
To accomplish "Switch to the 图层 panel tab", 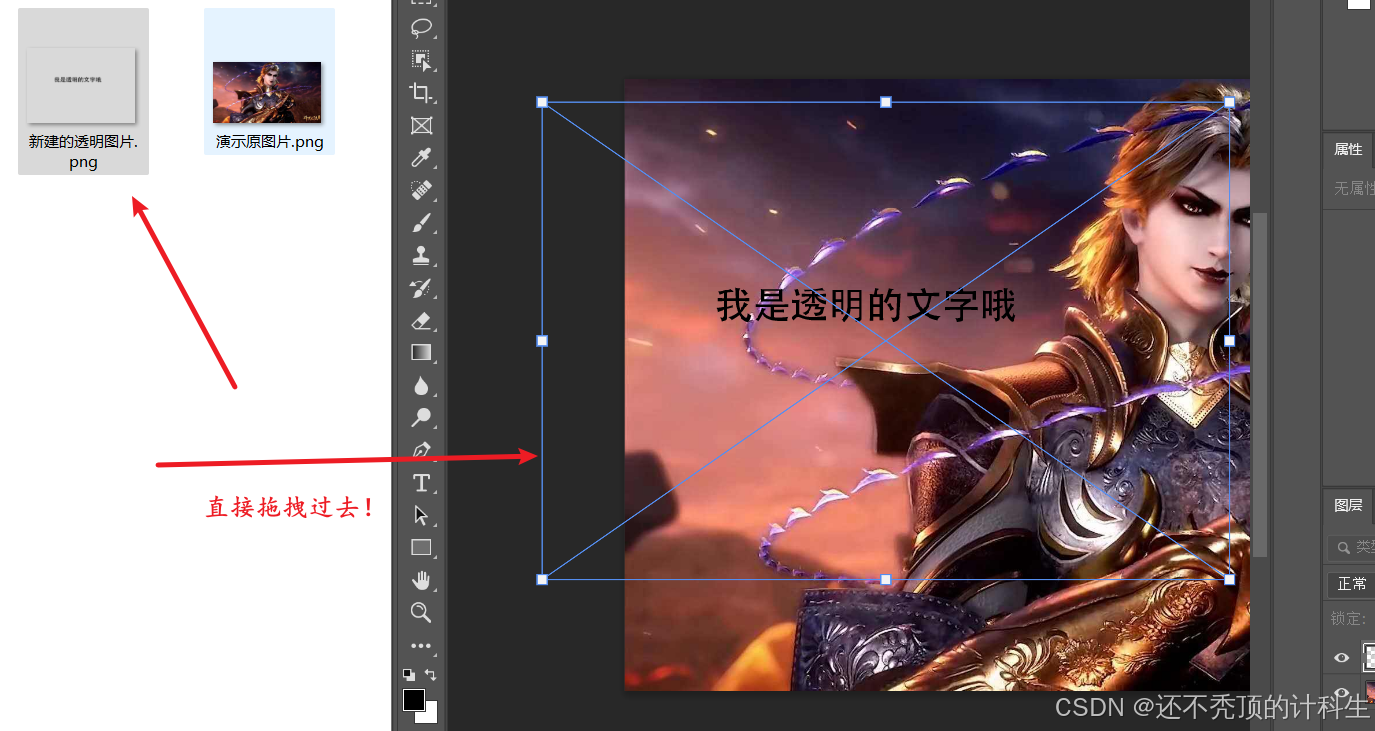I will point(1348,505).
